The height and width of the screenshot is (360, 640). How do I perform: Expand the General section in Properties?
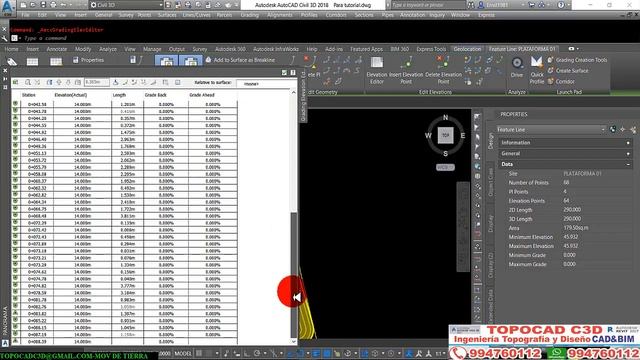pyautogui.click(x=565, y=153)
